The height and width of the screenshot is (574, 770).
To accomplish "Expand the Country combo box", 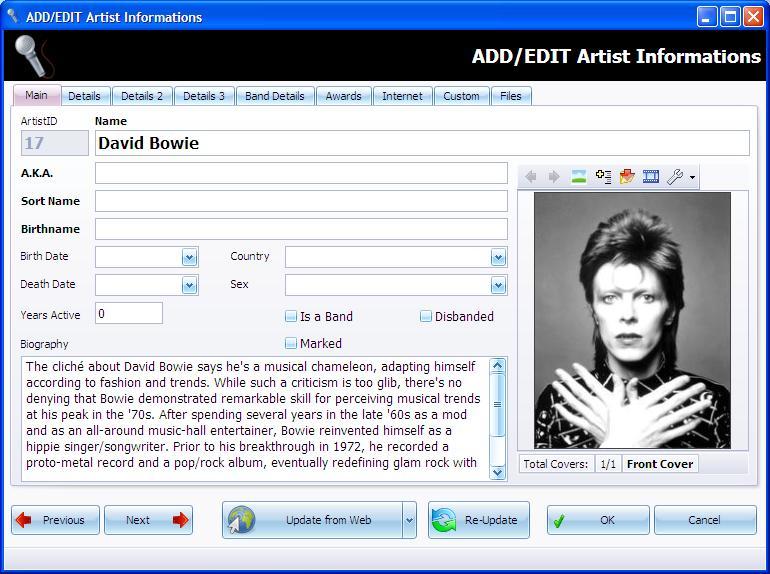I will click(498, 257).
